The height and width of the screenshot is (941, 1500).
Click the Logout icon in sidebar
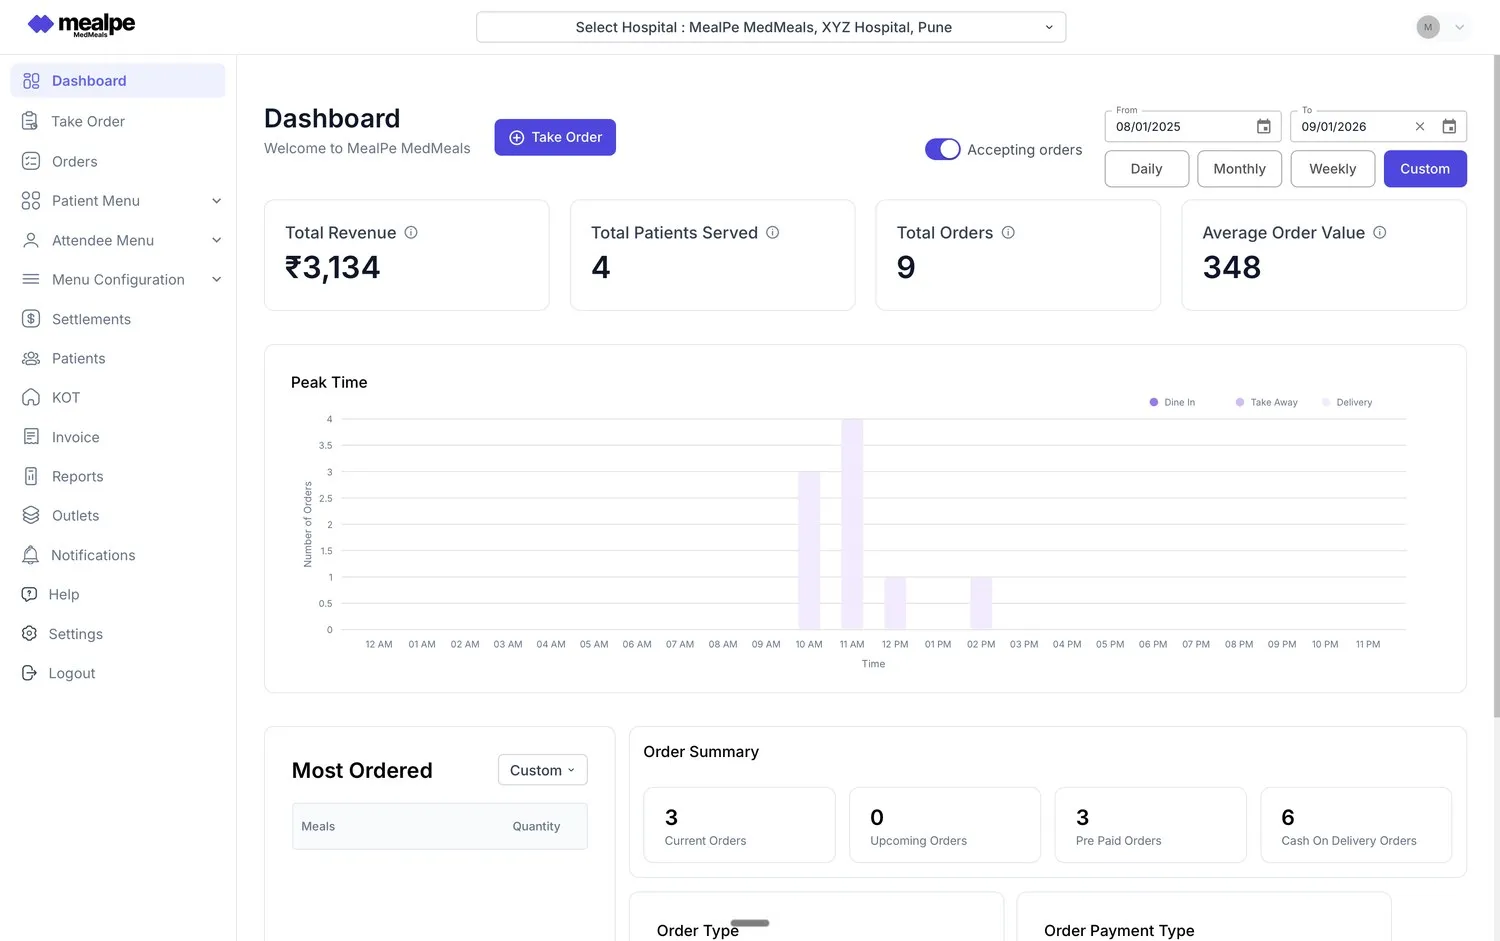(x=30, y=673)
